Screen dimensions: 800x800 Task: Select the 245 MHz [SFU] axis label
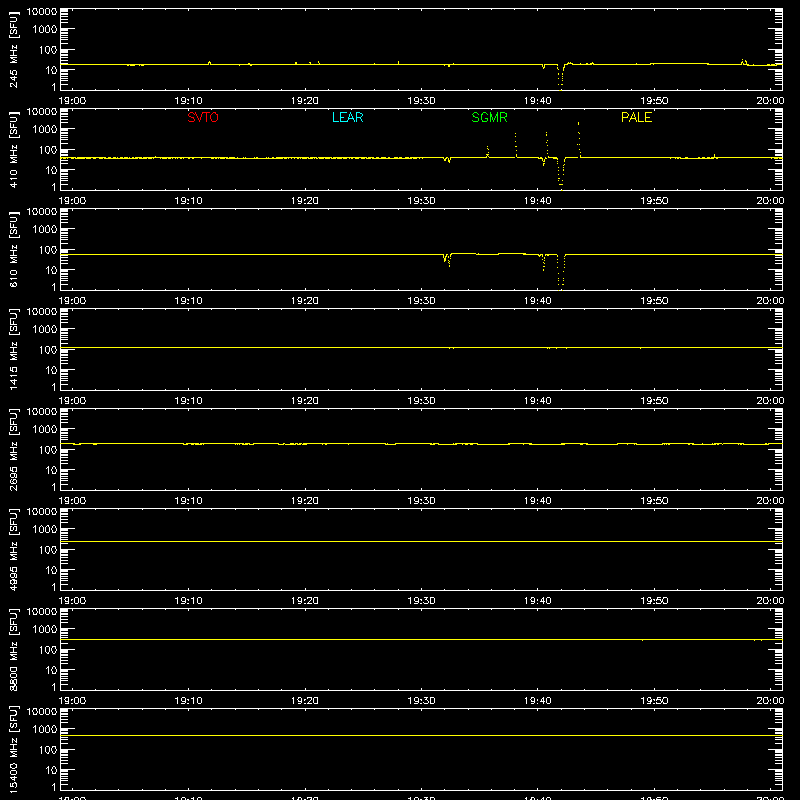14,49
